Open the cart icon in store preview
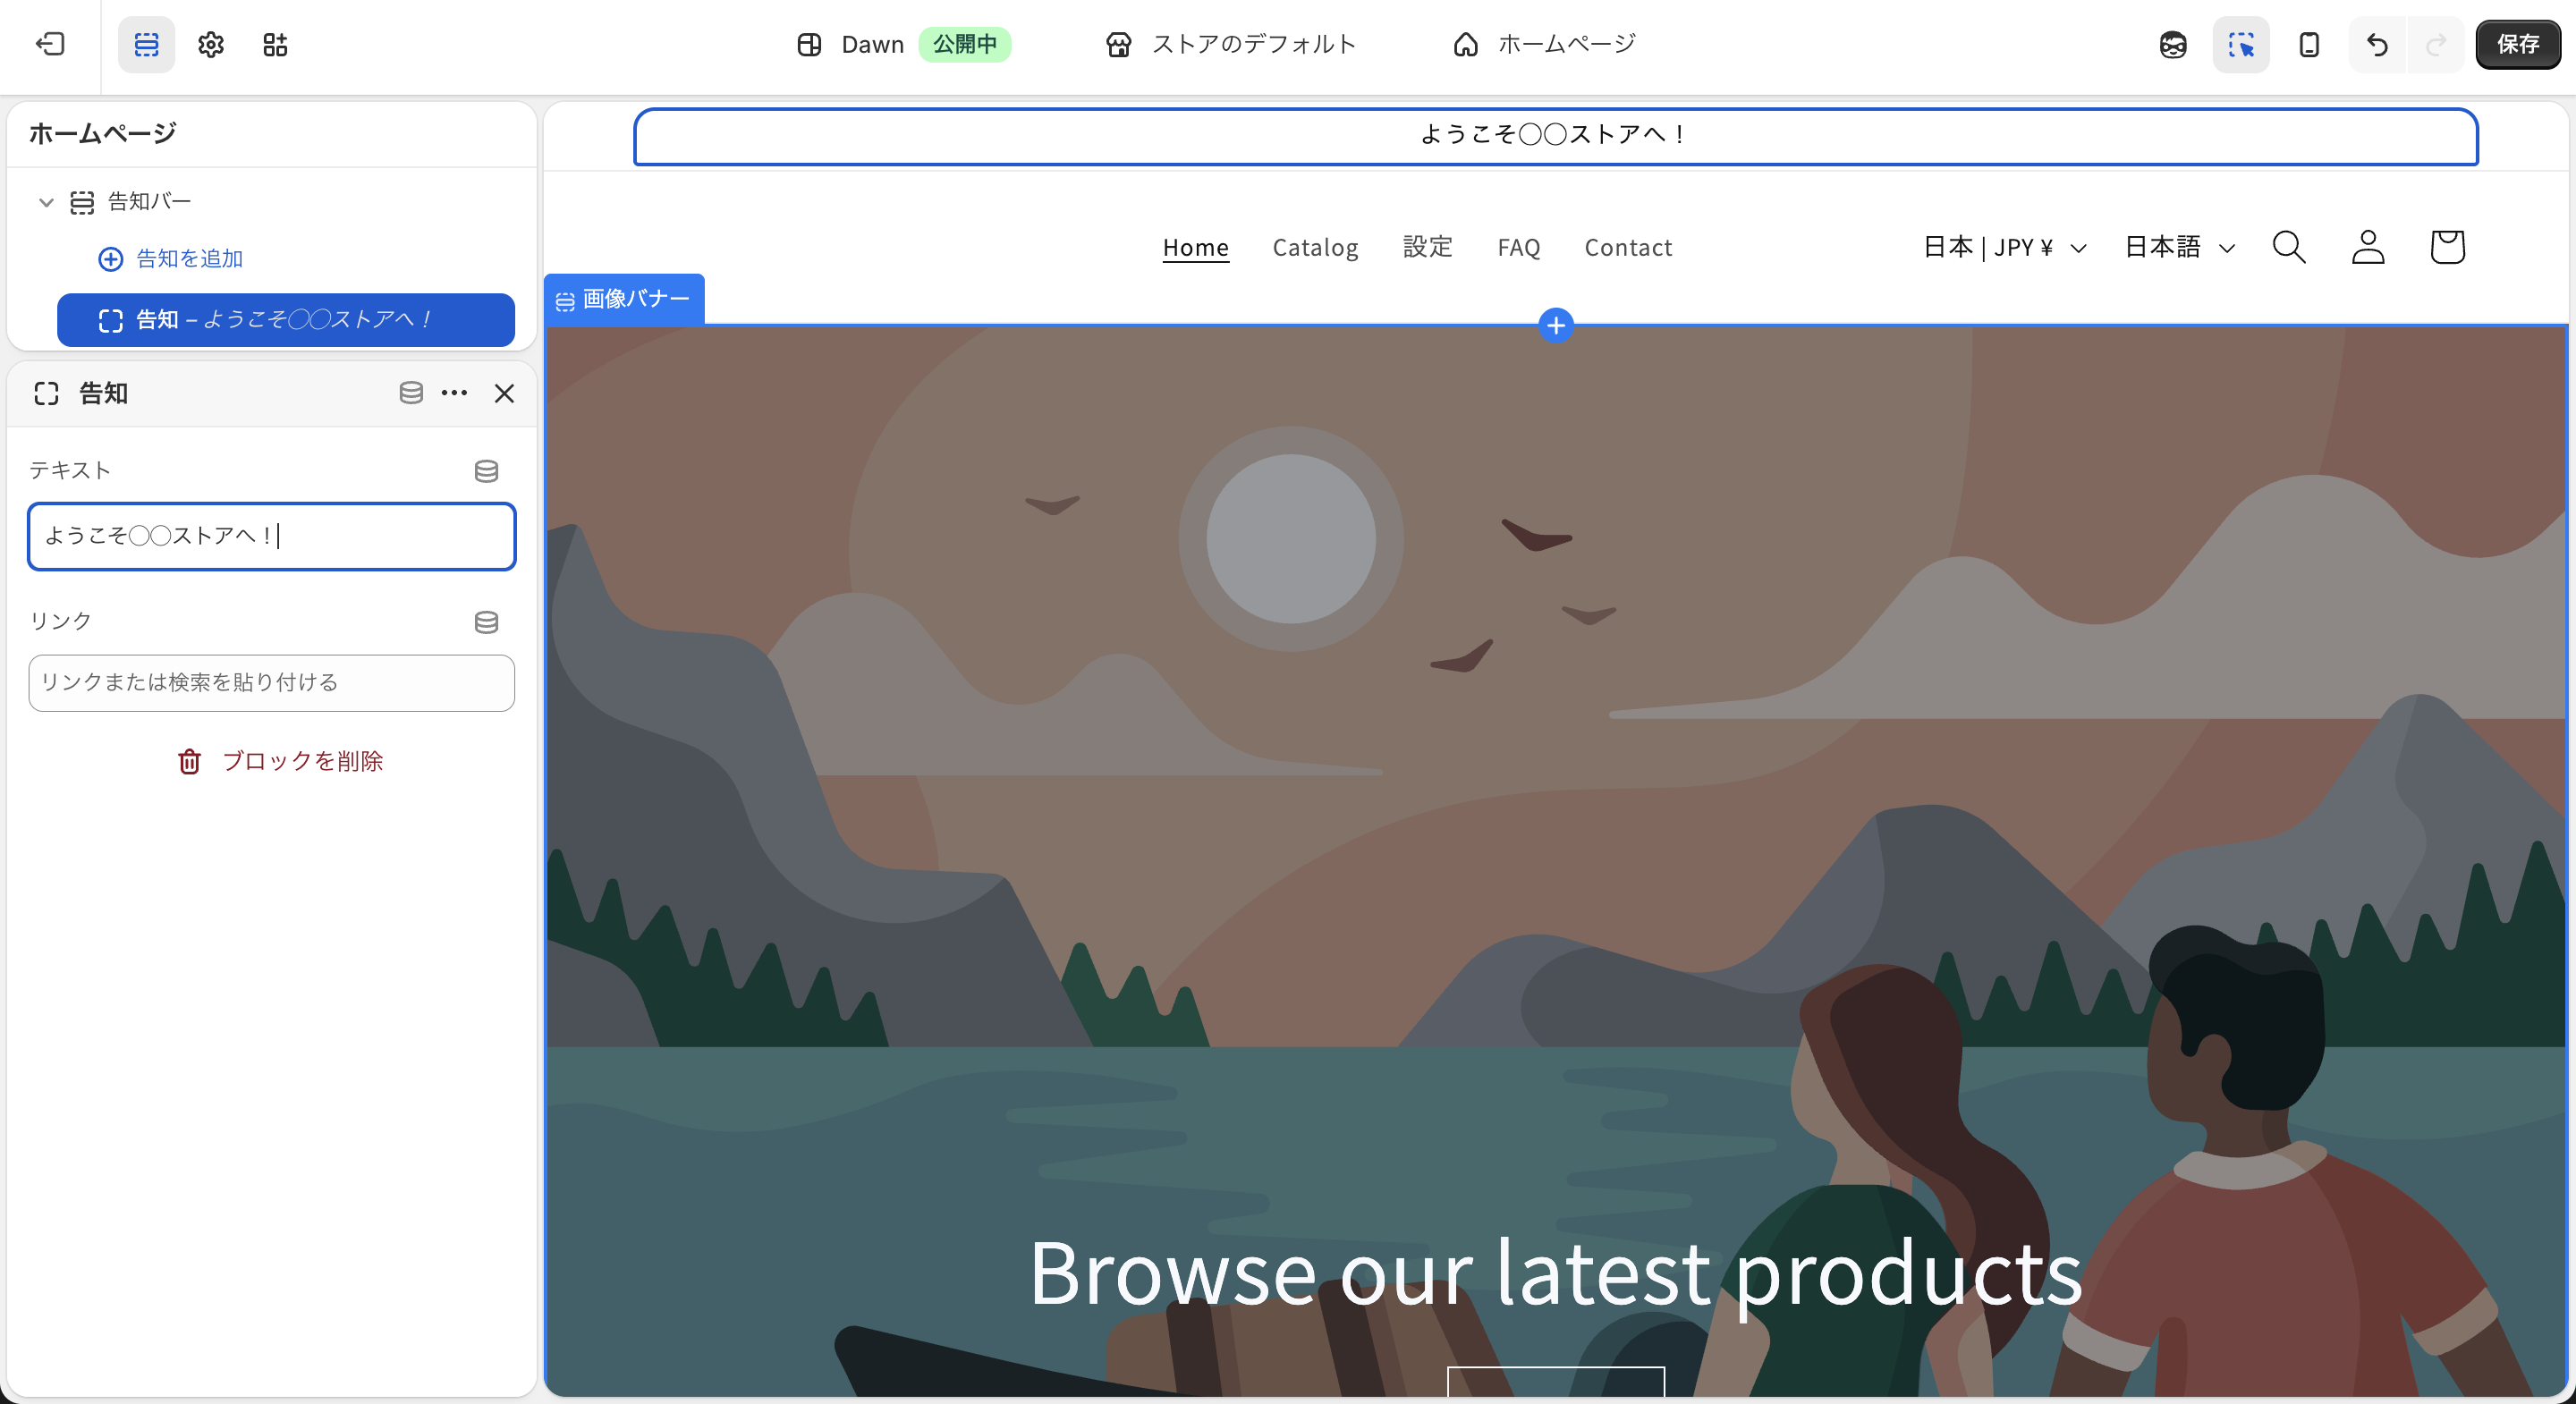Image resolution: width=2576 pixels, height=1404 pixels. coord(2447,246)
